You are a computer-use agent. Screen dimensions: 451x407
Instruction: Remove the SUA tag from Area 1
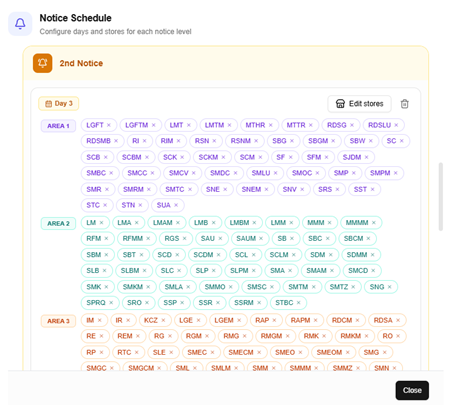pos(176,205)
